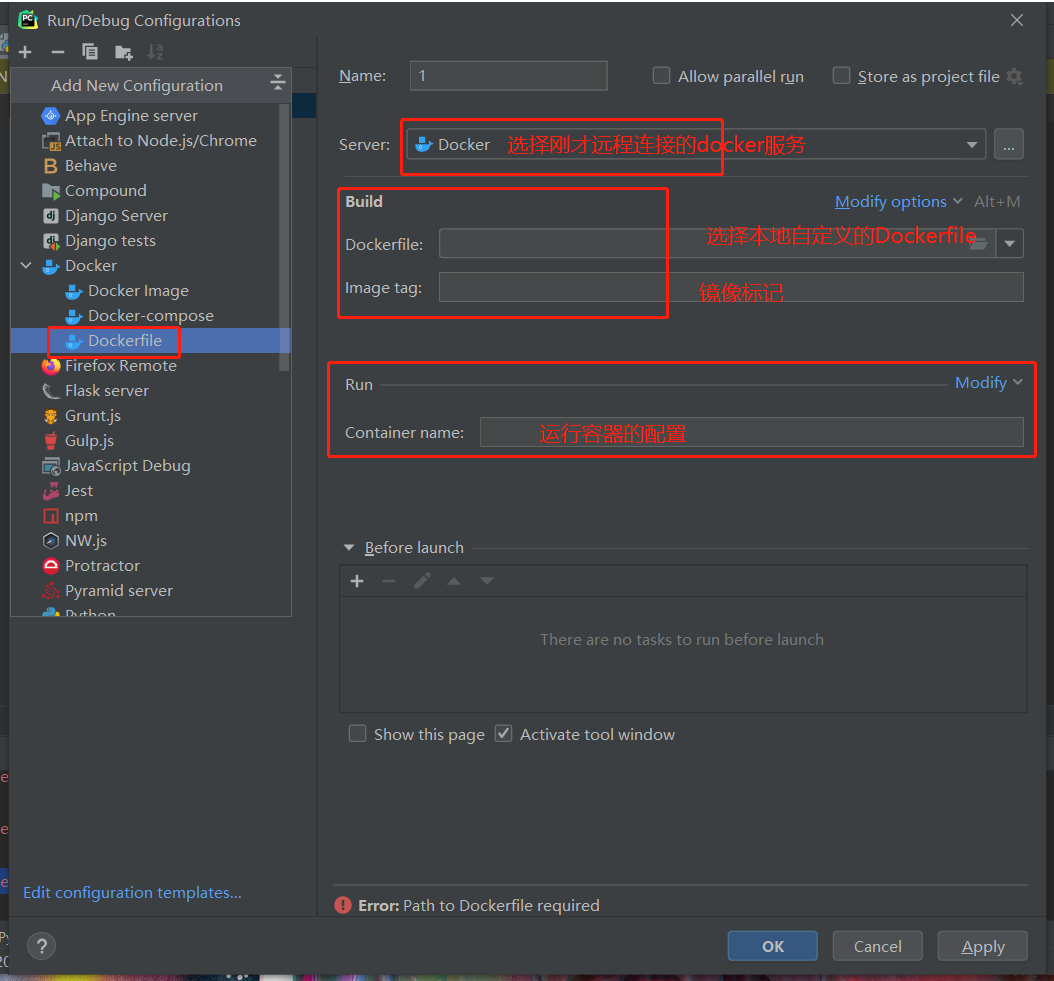1054x981 pixels.
Task: Enable Store as project file checkbox
Action: [841, 75]
